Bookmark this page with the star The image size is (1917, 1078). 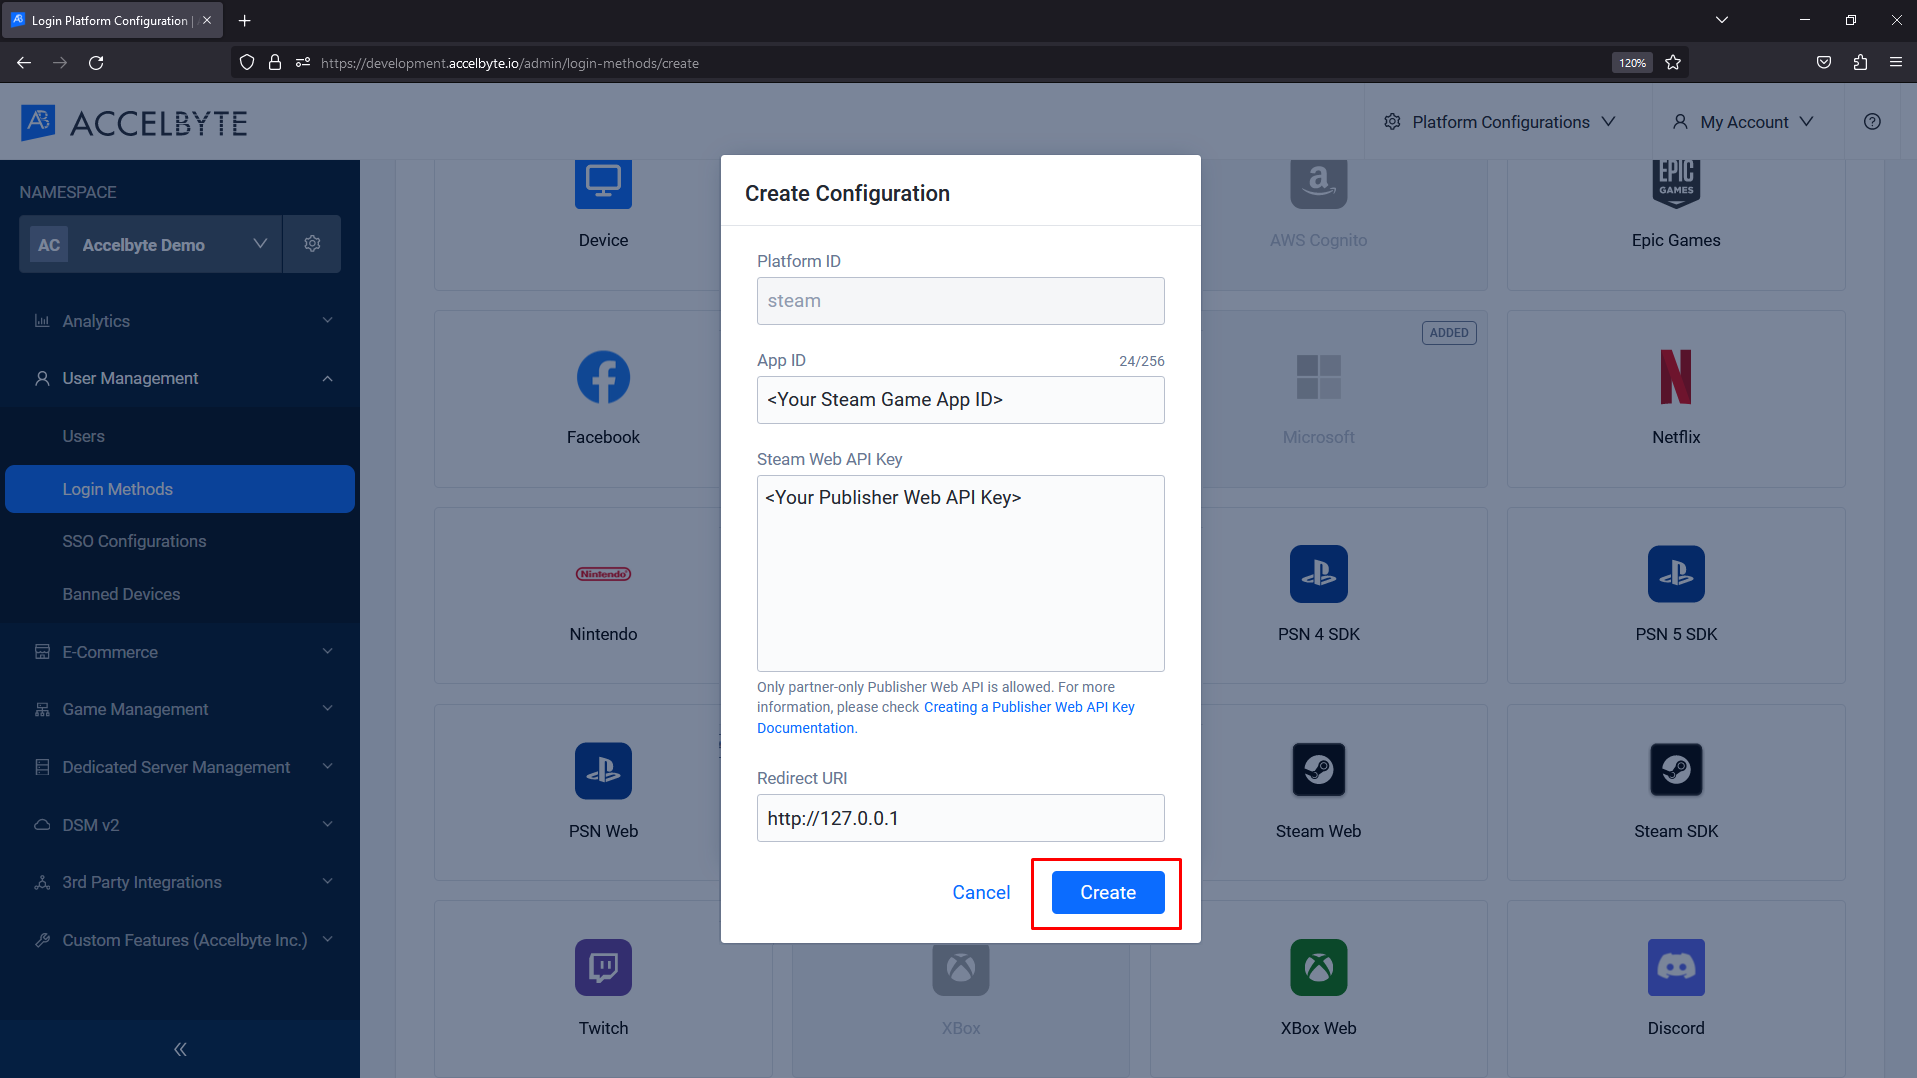pos(1673,63)
